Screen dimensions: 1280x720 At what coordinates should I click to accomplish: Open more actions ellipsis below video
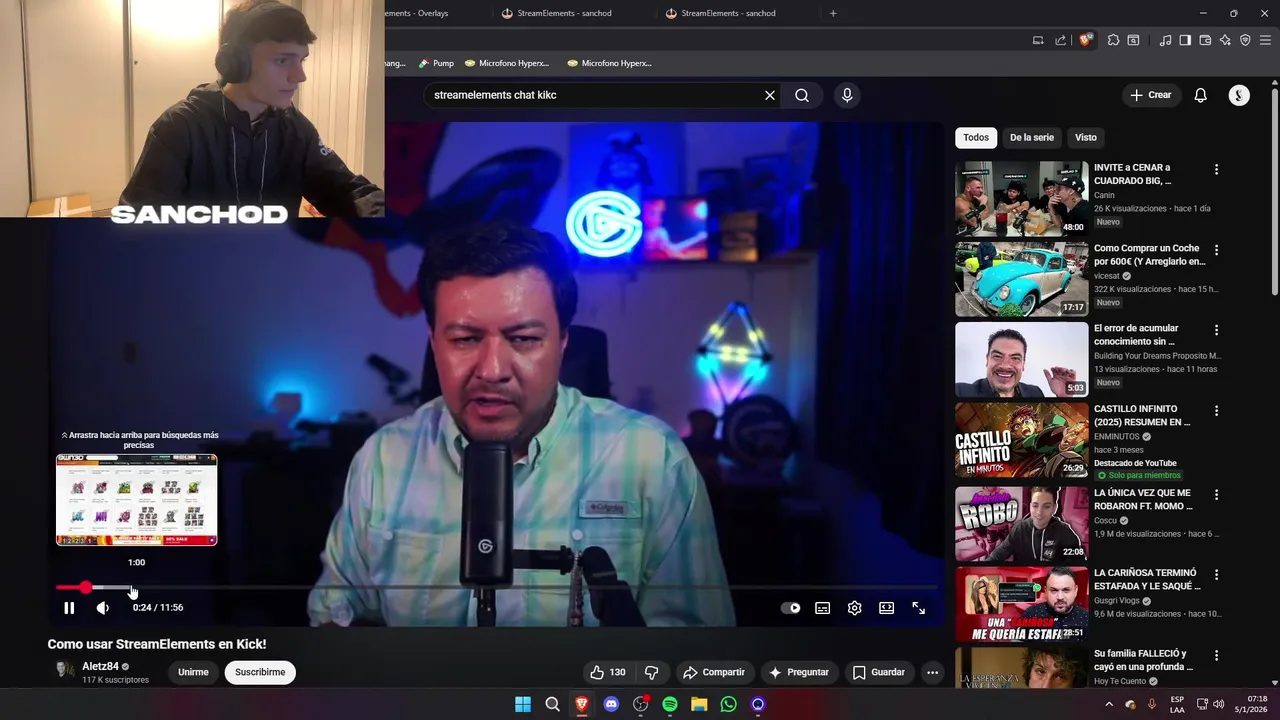click(932, 672)
